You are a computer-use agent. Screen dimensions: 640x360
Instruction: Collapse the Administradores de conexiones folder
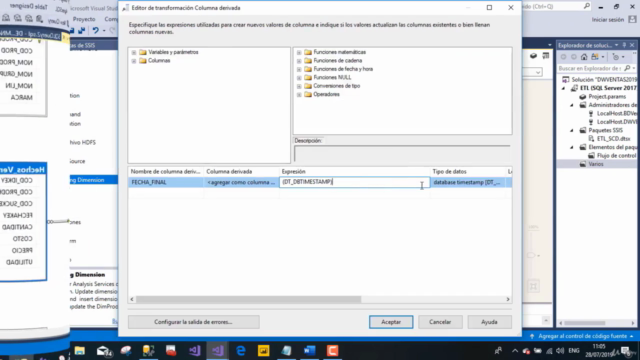(x=572, y=105)
